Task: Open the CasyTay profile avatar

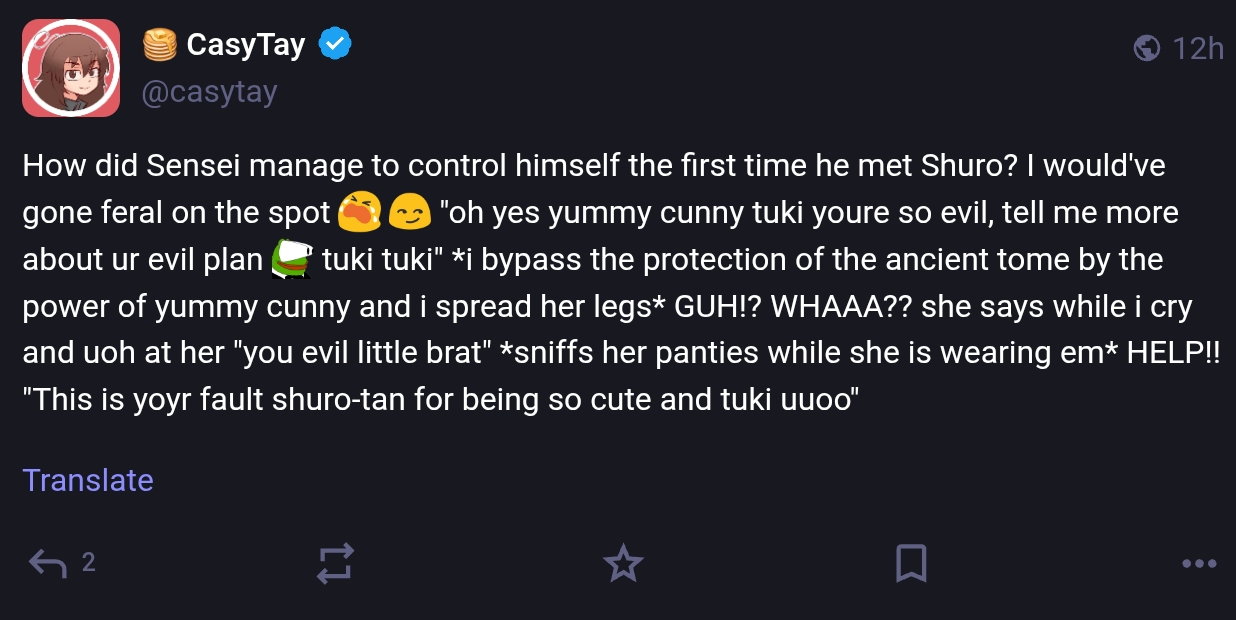Action: (71, 68)
